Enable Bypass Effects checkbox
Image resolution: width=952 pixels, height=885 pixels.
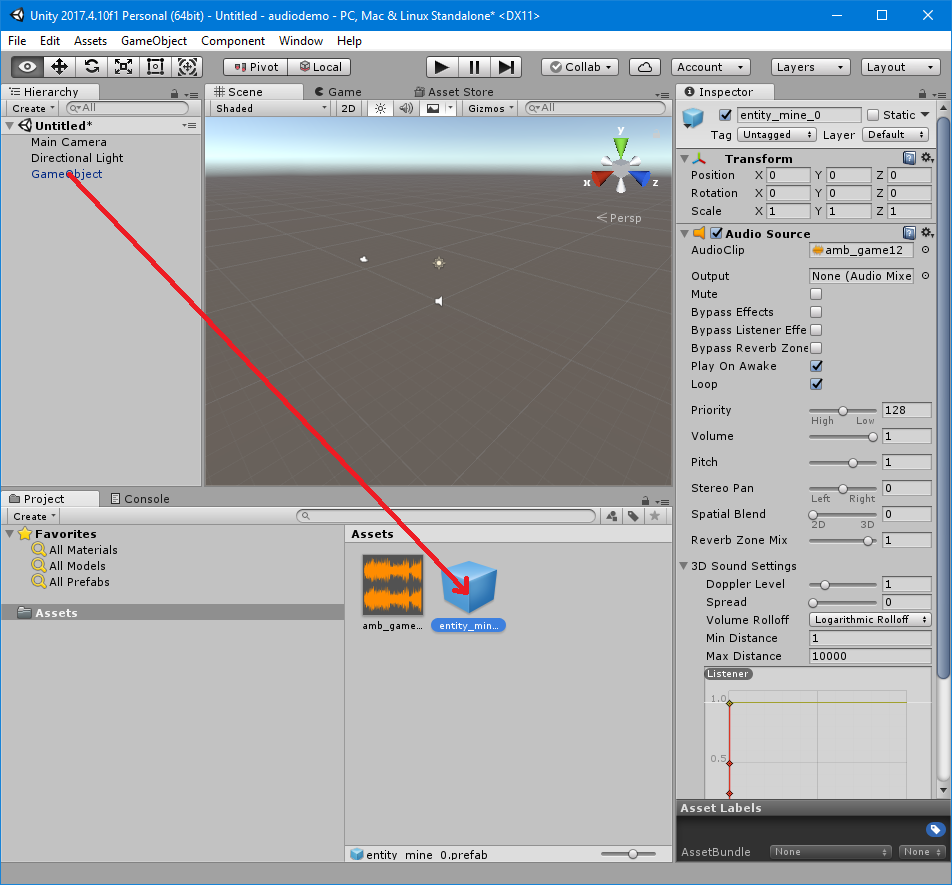(816, 312)
